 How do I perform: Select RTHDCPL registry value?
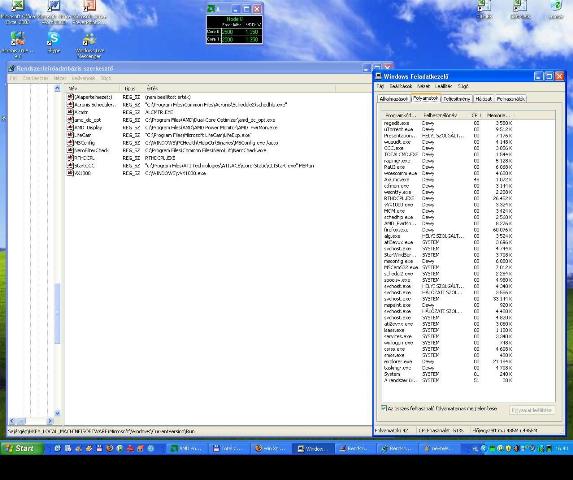(x=80, y=158)
